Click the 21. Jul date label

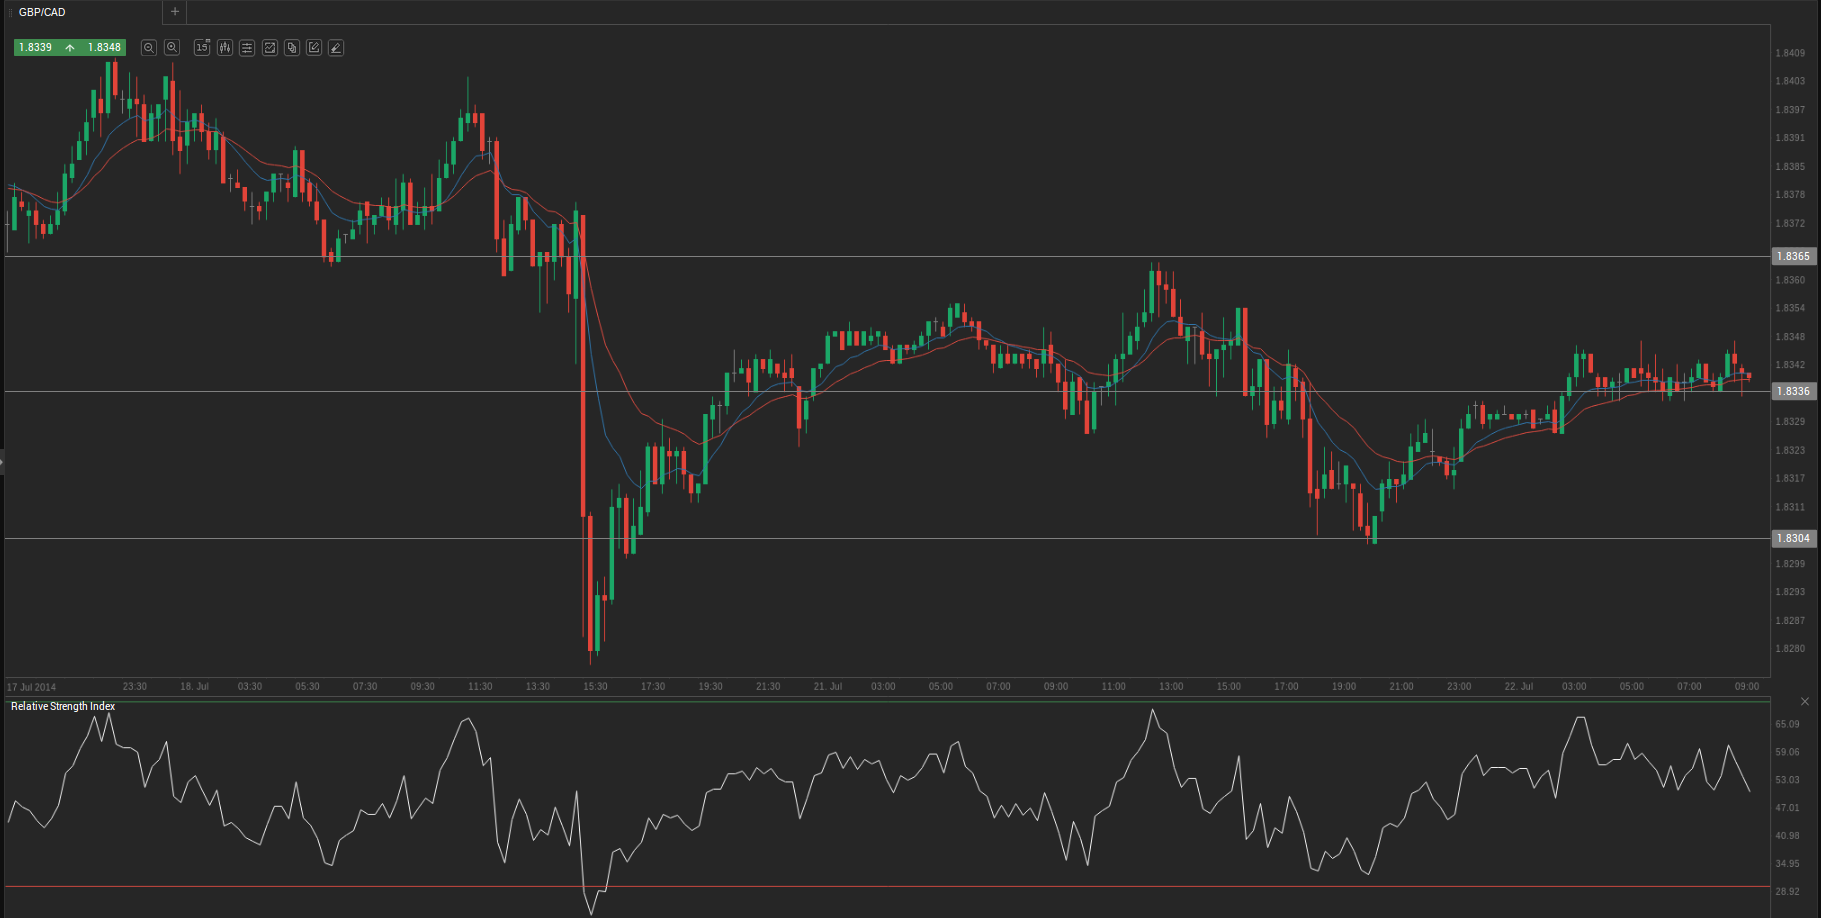(828, 686)
